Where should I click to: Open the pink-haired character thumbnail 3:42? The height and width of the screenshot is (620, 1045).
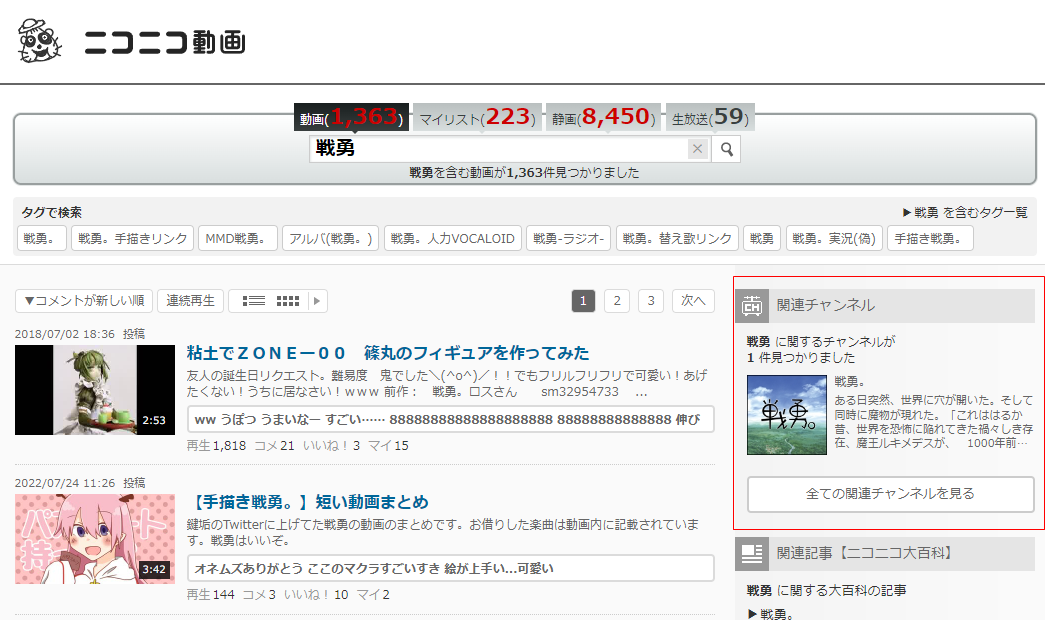pos(95,539)
